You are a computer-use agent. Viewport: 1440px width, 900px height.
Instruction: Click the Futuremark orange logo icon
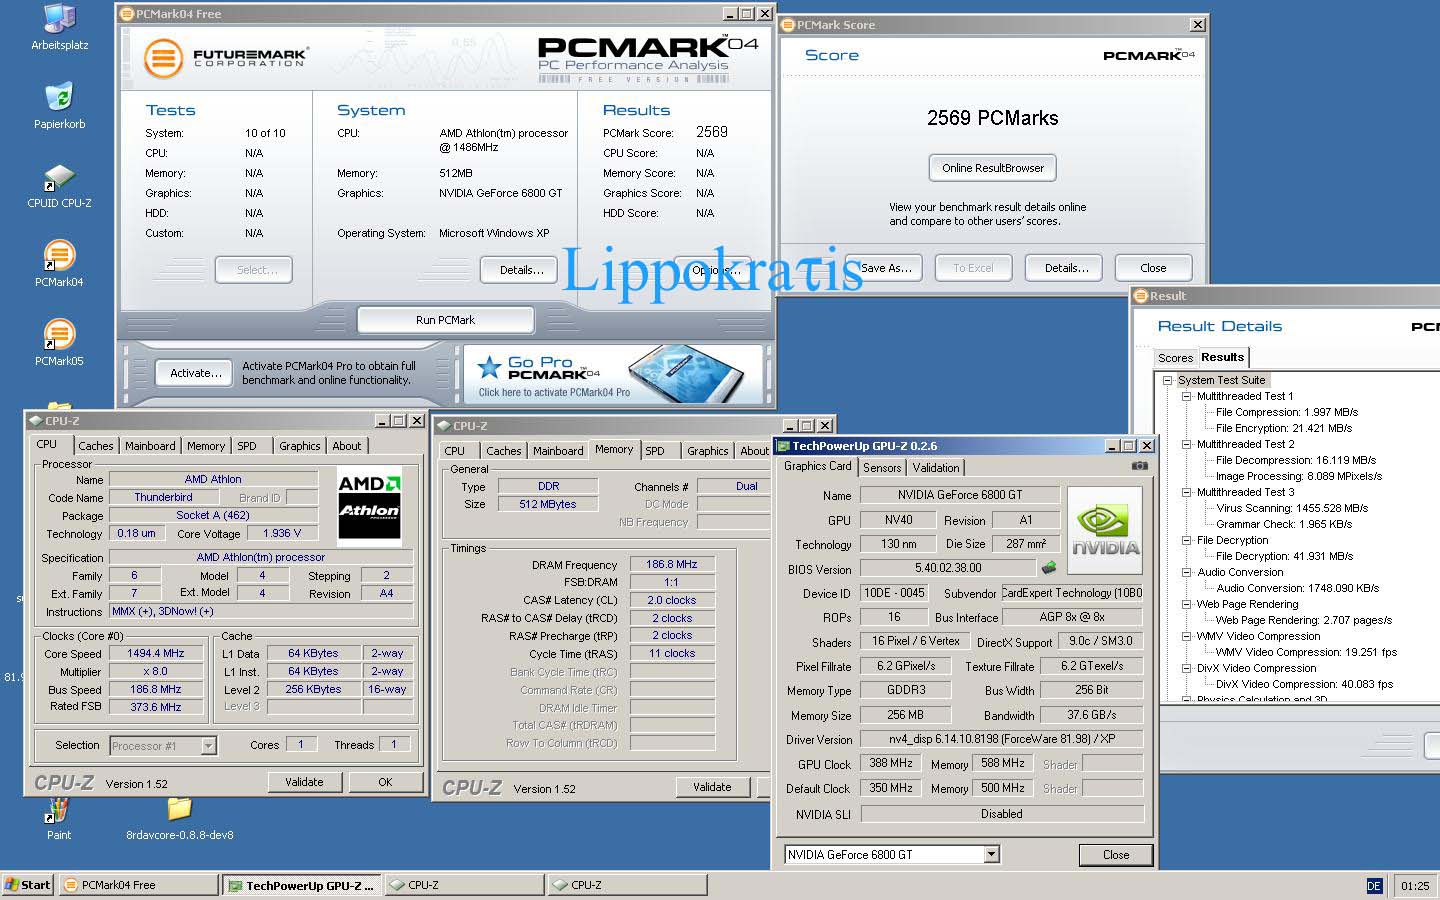(163, 57)
